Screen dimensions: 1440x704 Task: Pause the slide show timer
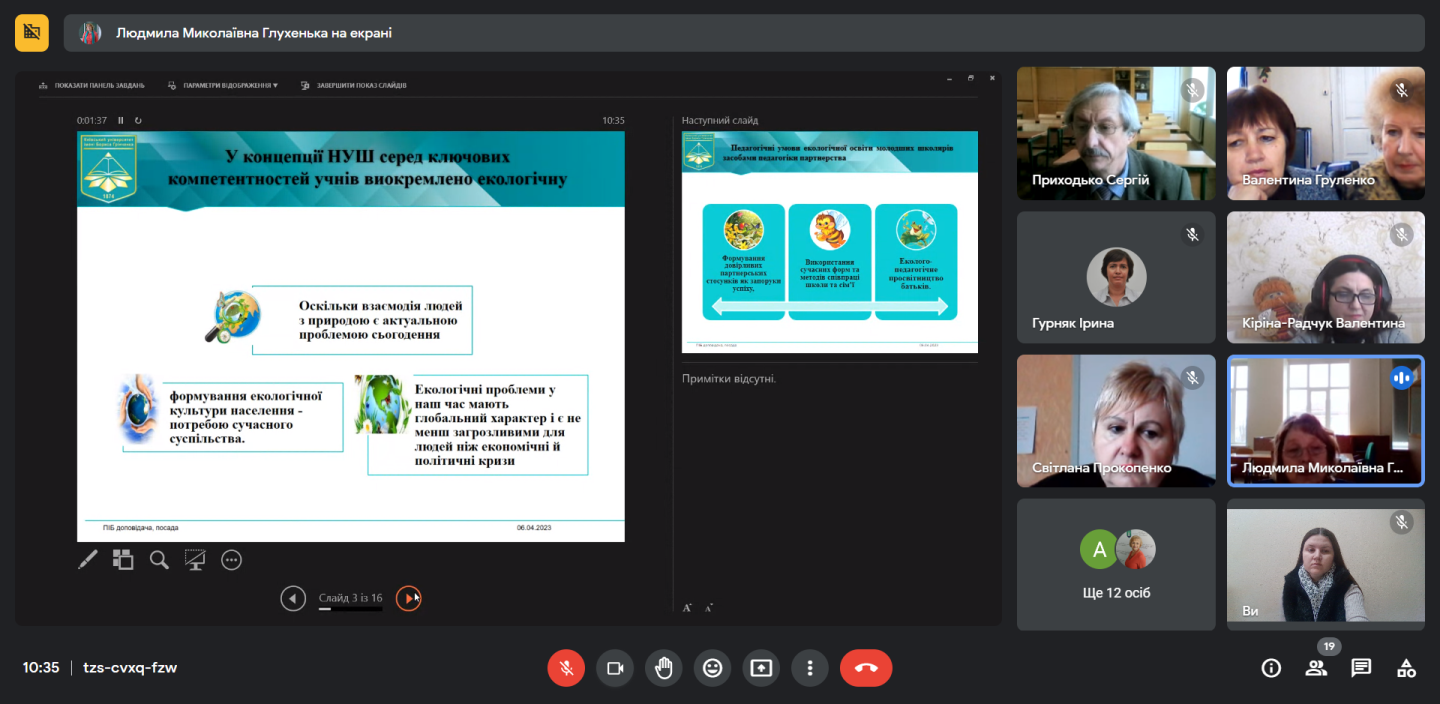point(121,120)
